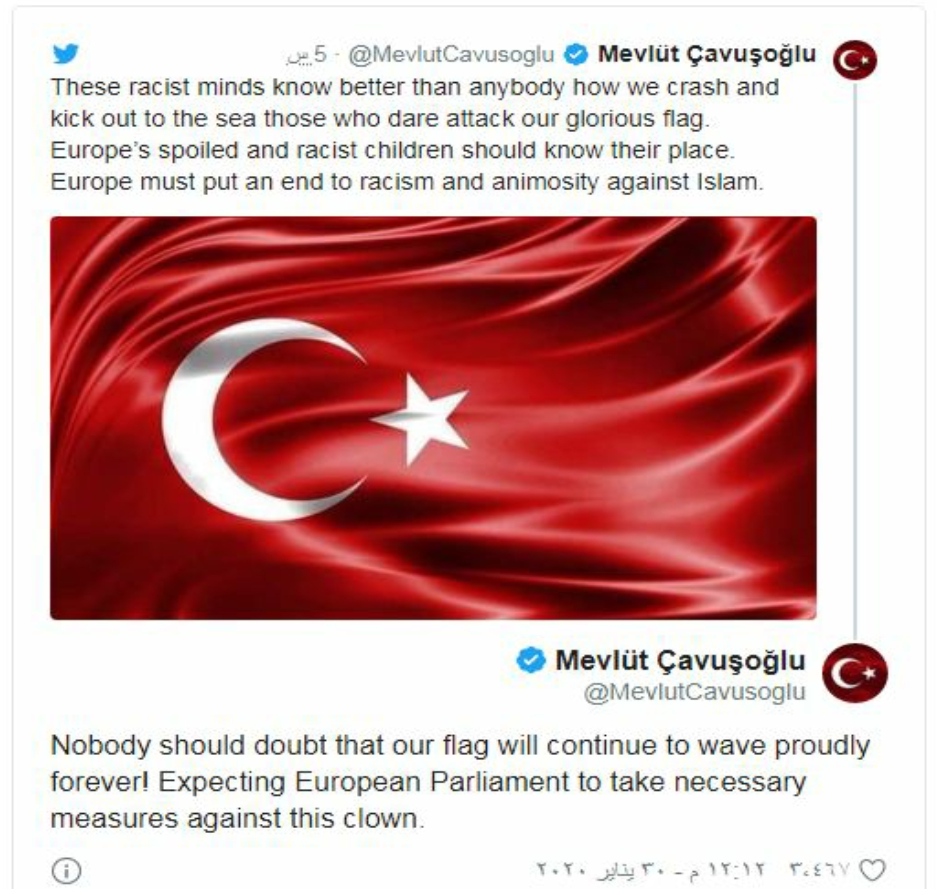Viewport: 942px width, 895px height.
Task: Like the tweet with the heart icon
Action: tap(872, 869)
